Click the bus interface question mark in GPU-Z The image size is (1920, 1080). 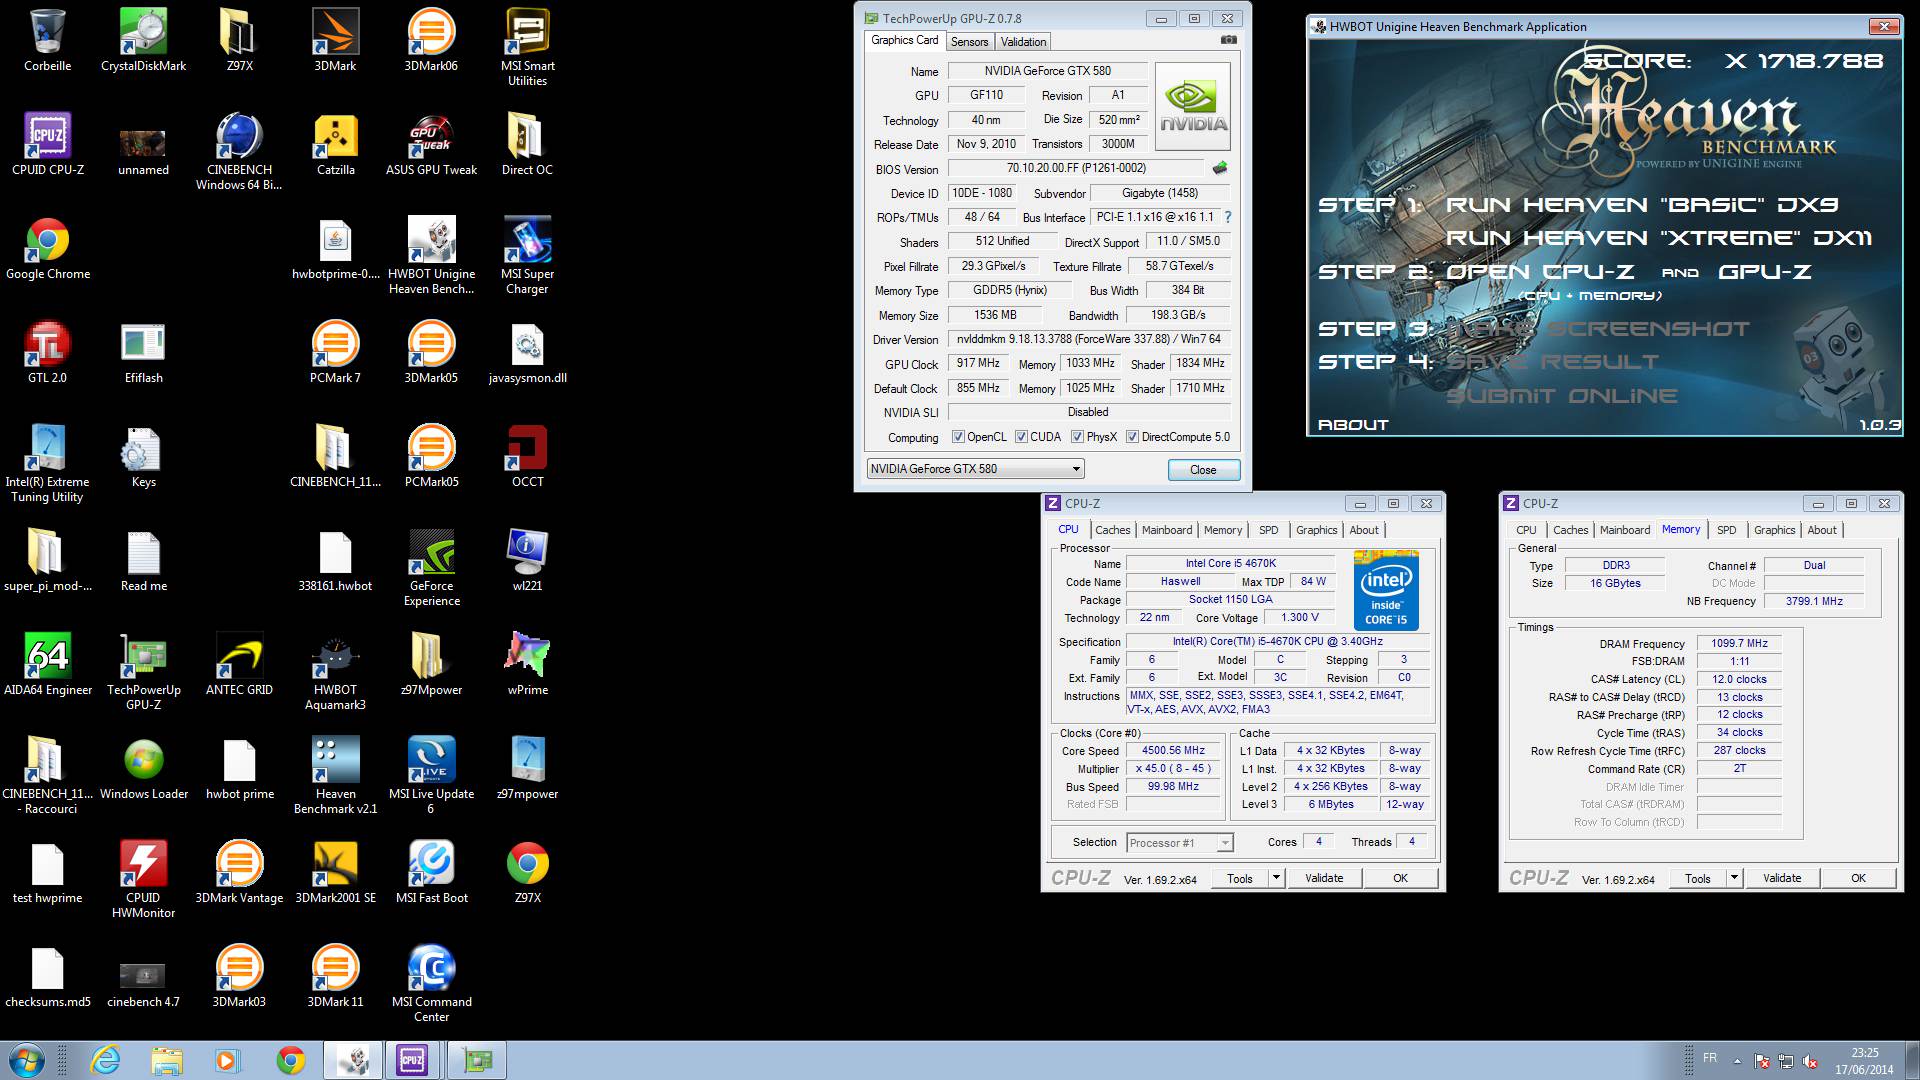pos(1227,217)
